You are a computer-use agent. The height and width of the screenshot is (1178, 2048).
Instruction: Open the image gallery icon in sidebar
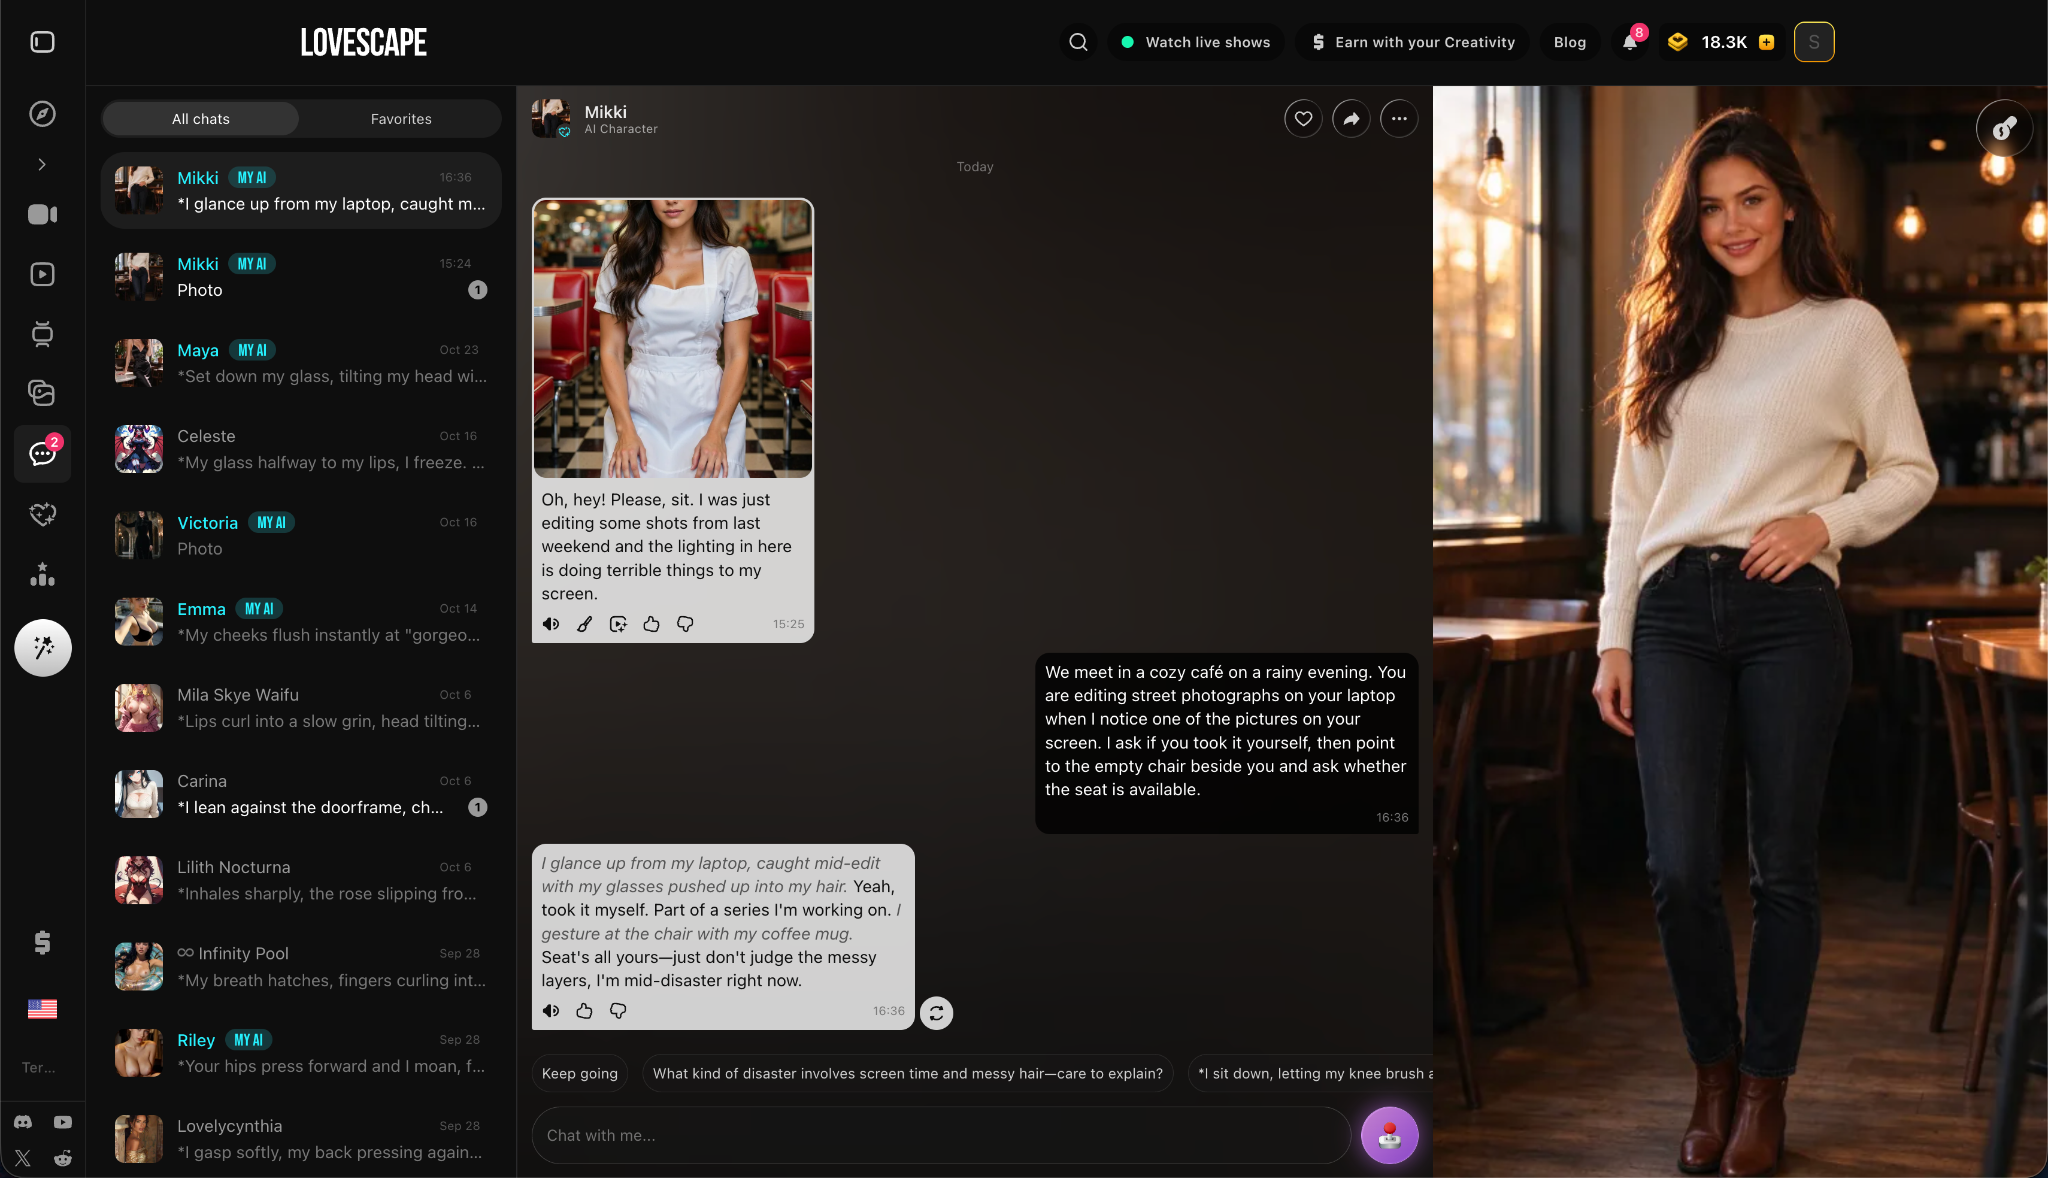(42, 393)
